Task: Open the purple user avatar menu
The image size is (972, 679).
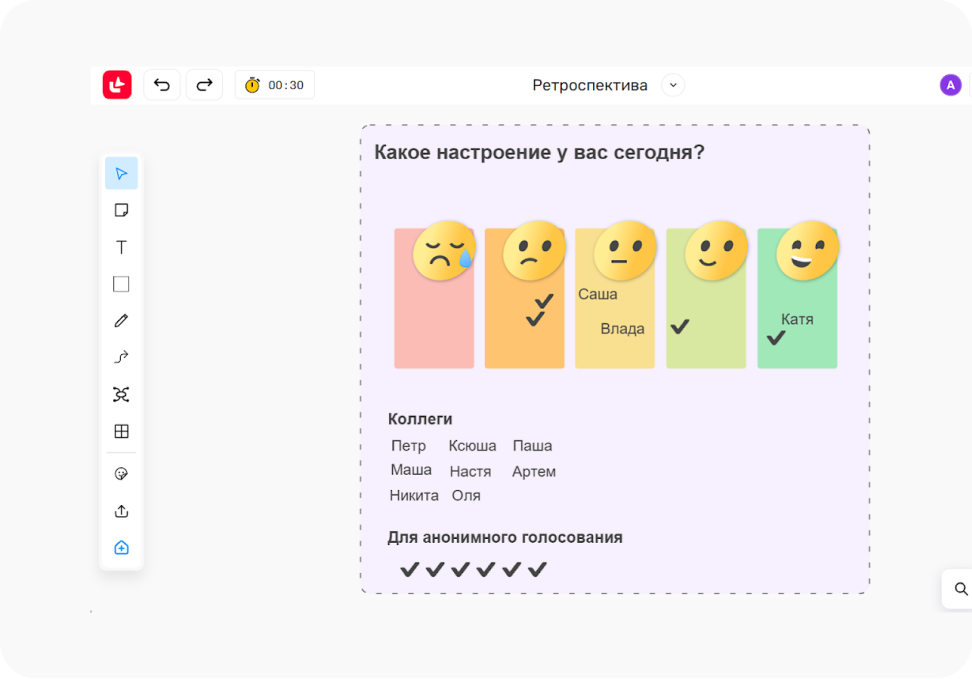Action: 950,85
